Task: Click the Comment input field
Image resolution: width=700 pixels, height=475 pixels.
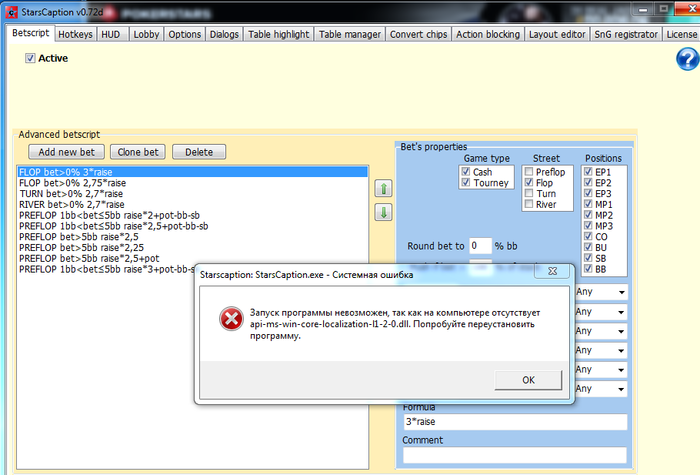Action: pos(515,455)
